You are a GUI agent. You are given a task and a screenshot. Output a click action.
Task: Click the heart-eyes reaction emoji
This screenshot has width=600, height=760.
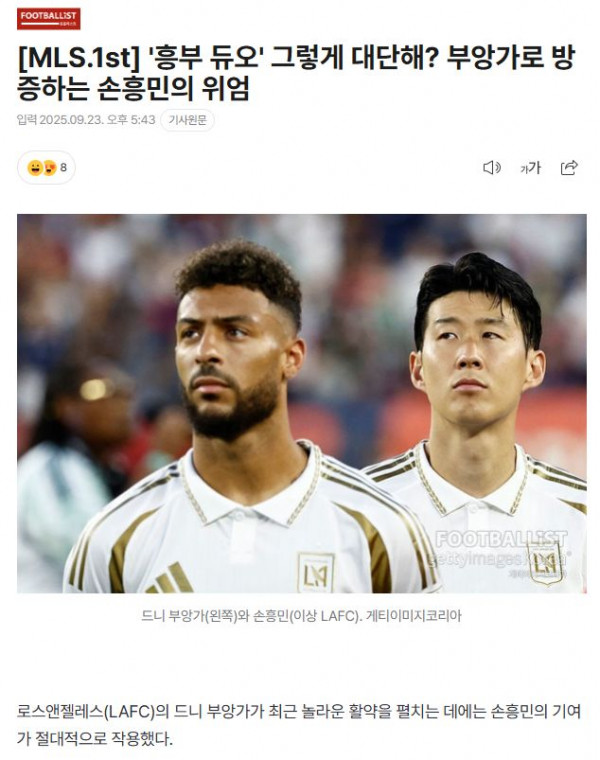click(x=49, y=168)
